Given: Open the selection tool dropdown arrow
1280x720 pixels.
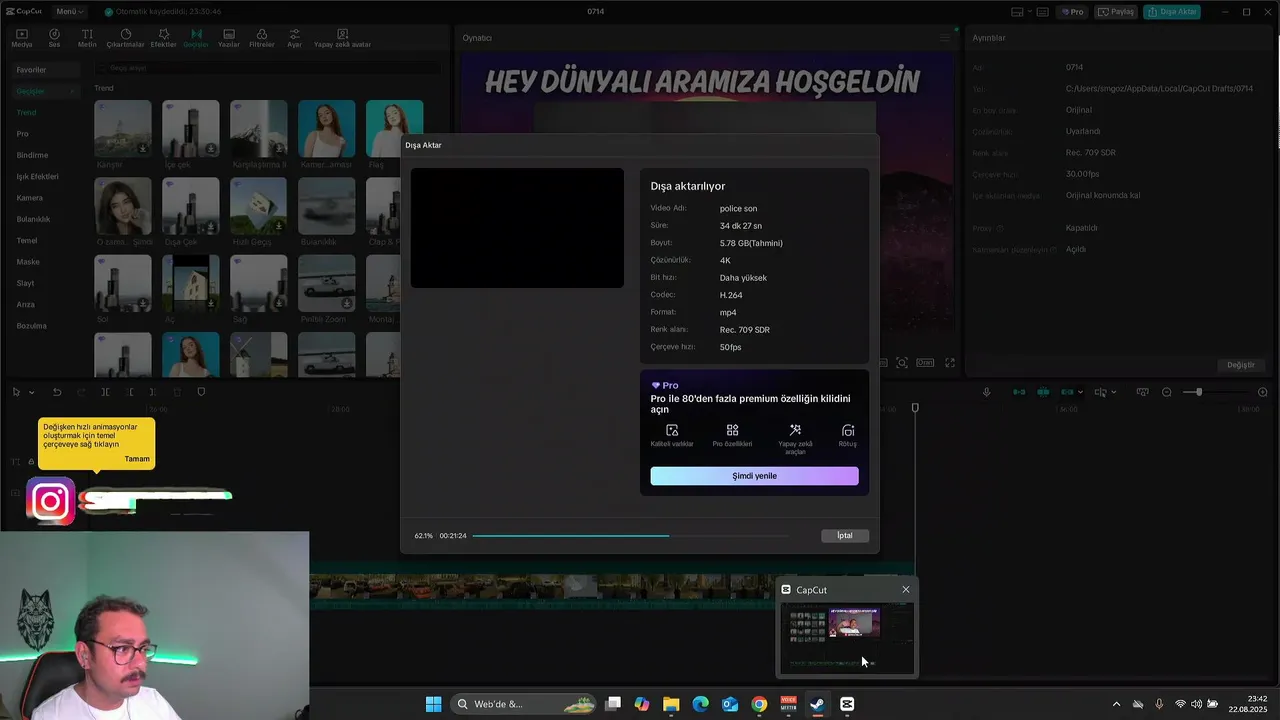Looking at the screenshot, I should tap(31, 392).
